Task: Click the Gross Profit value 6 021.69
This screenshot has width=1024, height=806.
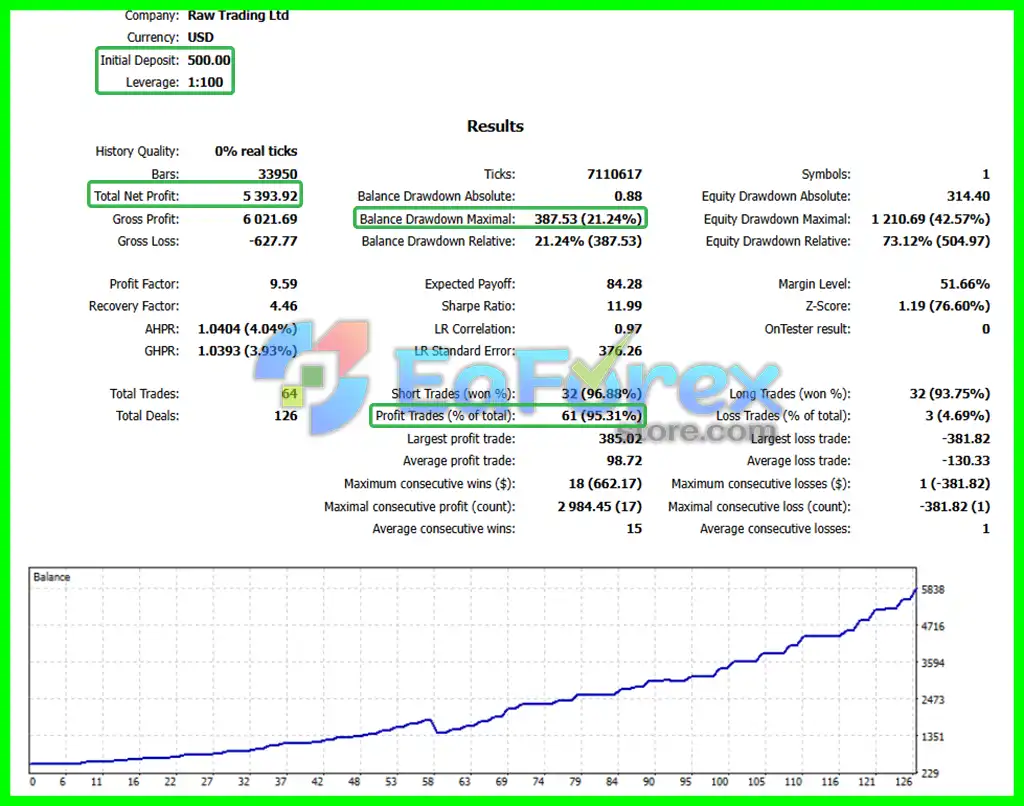Action: (270, 219)
